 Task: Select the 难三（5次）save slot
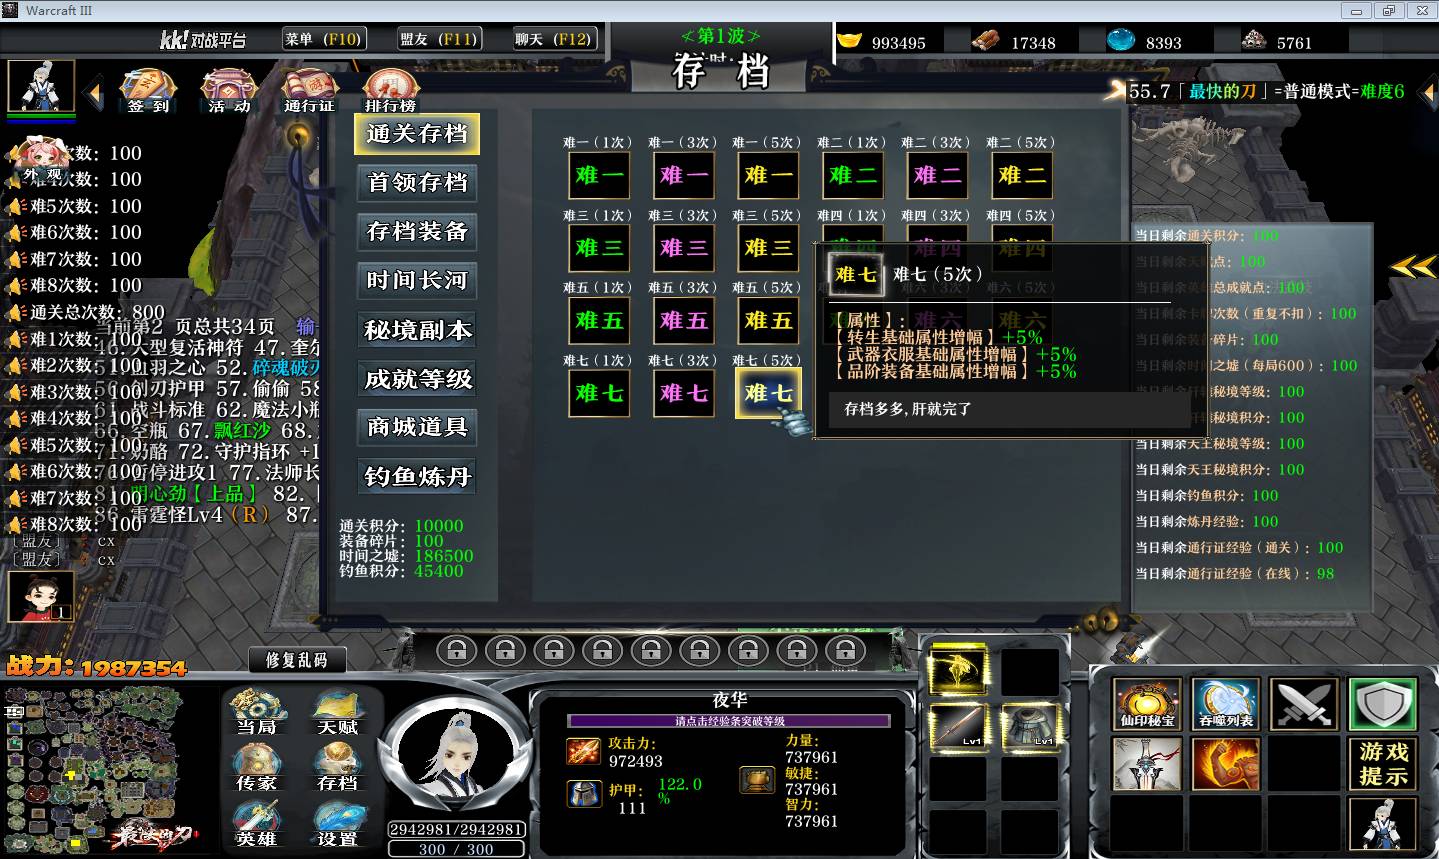coord(768,248)
